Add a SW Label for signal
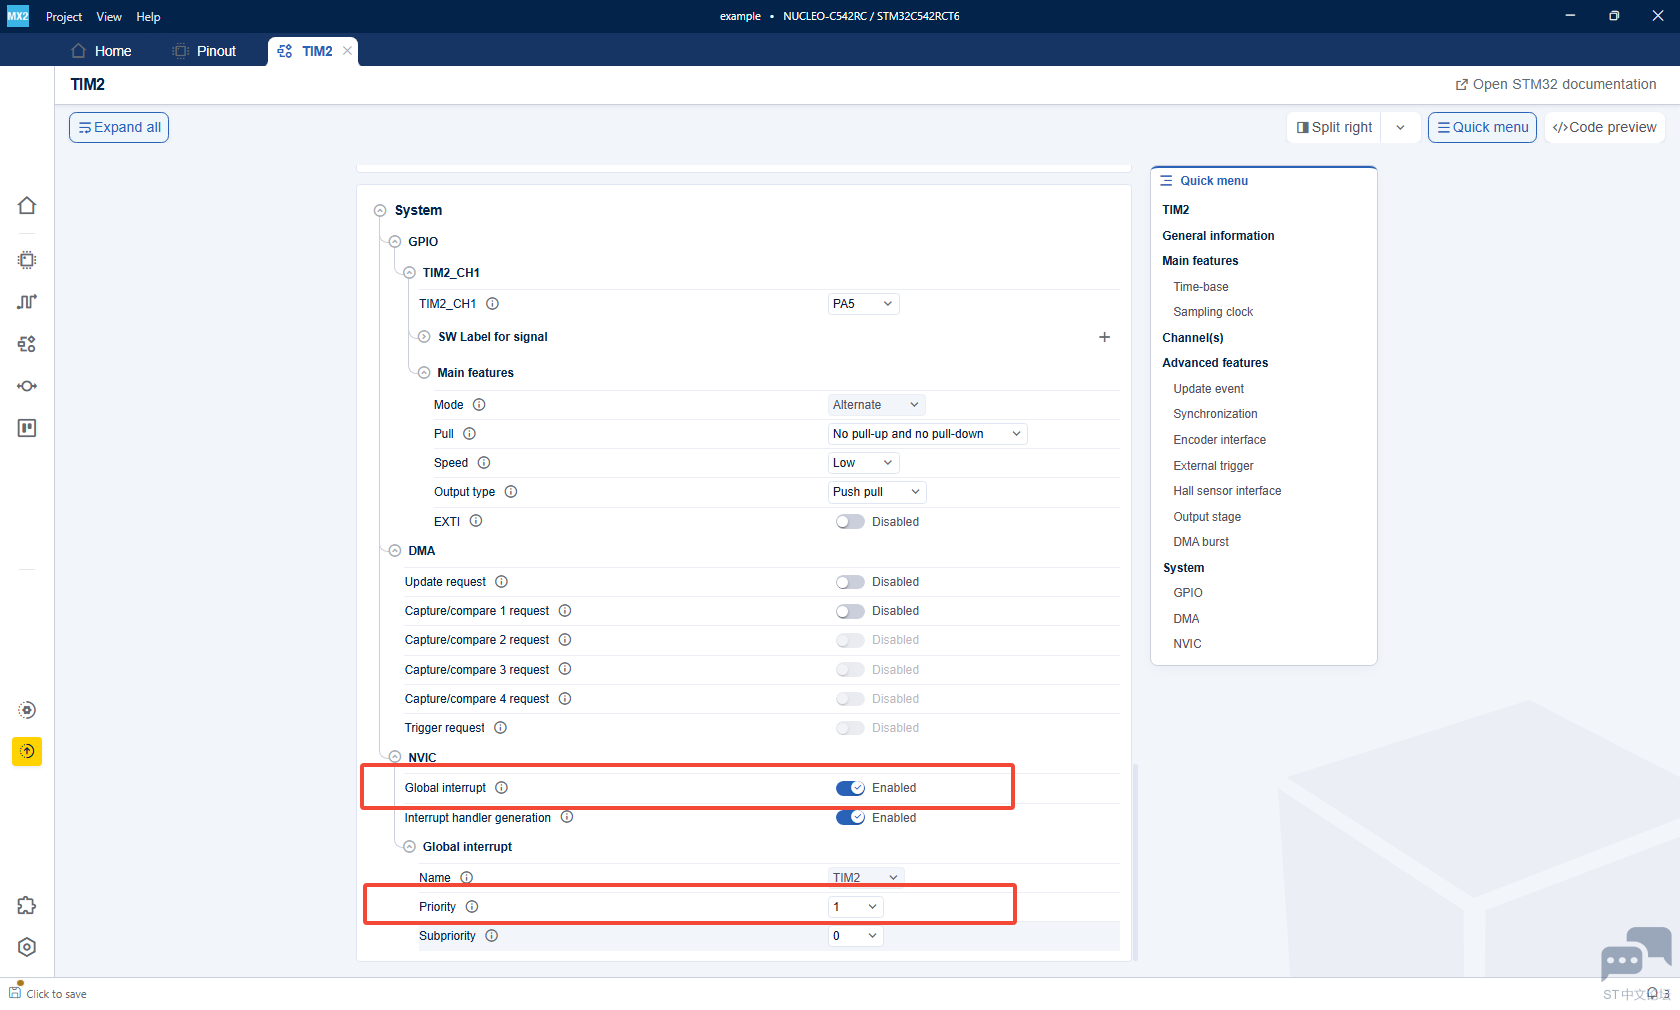The height and width of the screenshot is (1010, 1680). [x=1104, y=337]
